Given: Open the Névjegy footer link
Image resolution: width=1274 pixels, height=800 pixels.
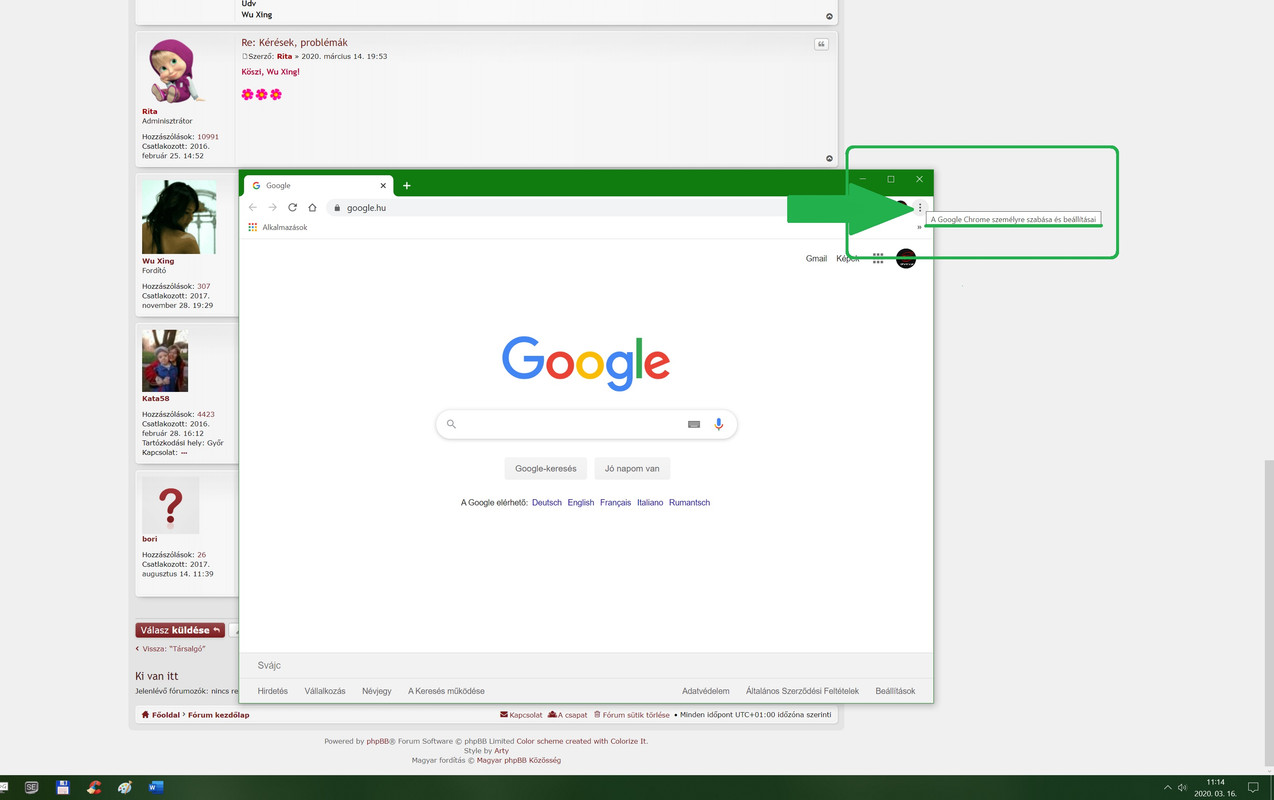Looking at the screenshot, I should [x=377, y=691].
